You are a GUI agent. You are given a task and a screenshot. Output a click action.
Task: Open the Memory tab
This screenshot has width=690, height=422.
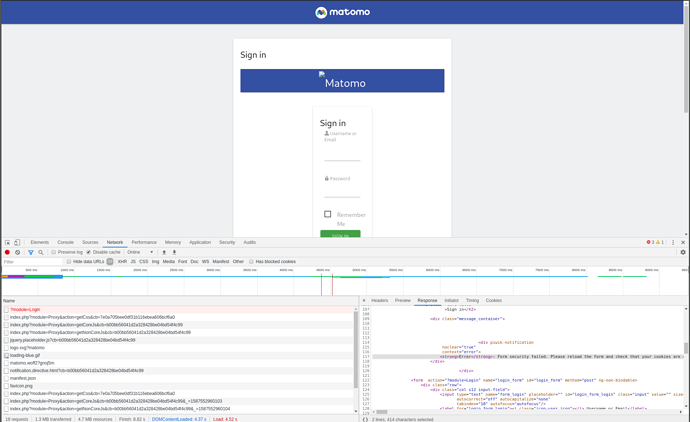[173, 242]
